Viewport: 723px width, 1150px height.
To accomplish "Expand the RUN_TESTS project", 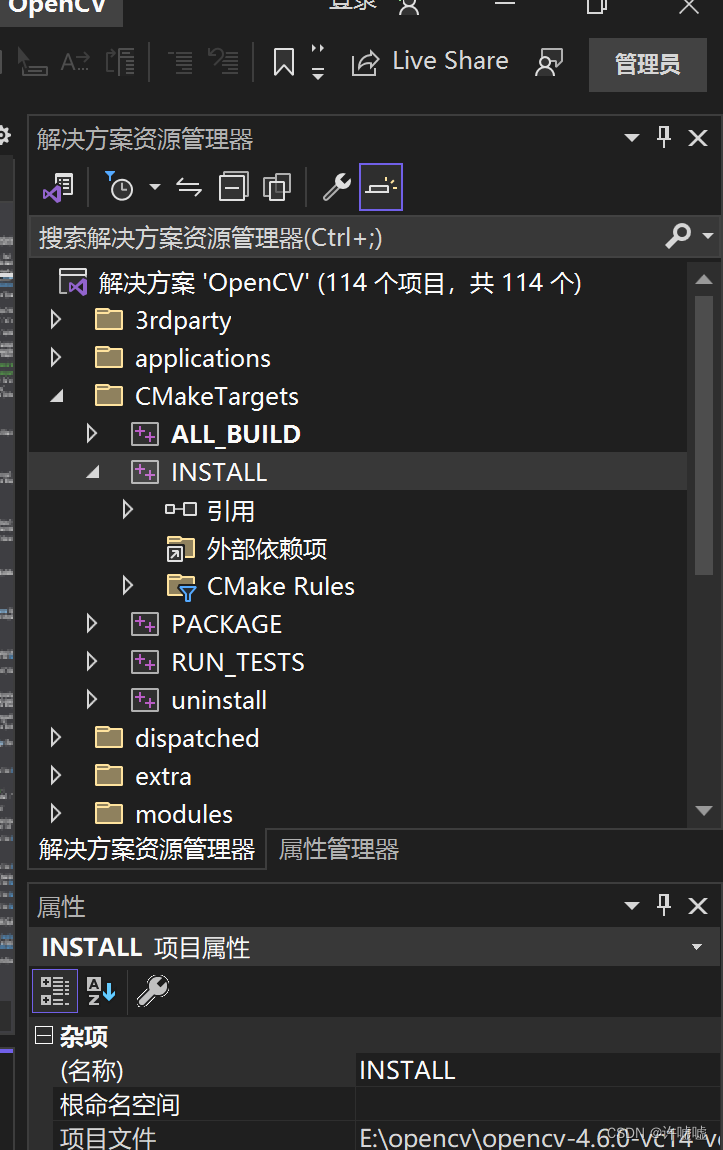I will (x=92, y=662).
